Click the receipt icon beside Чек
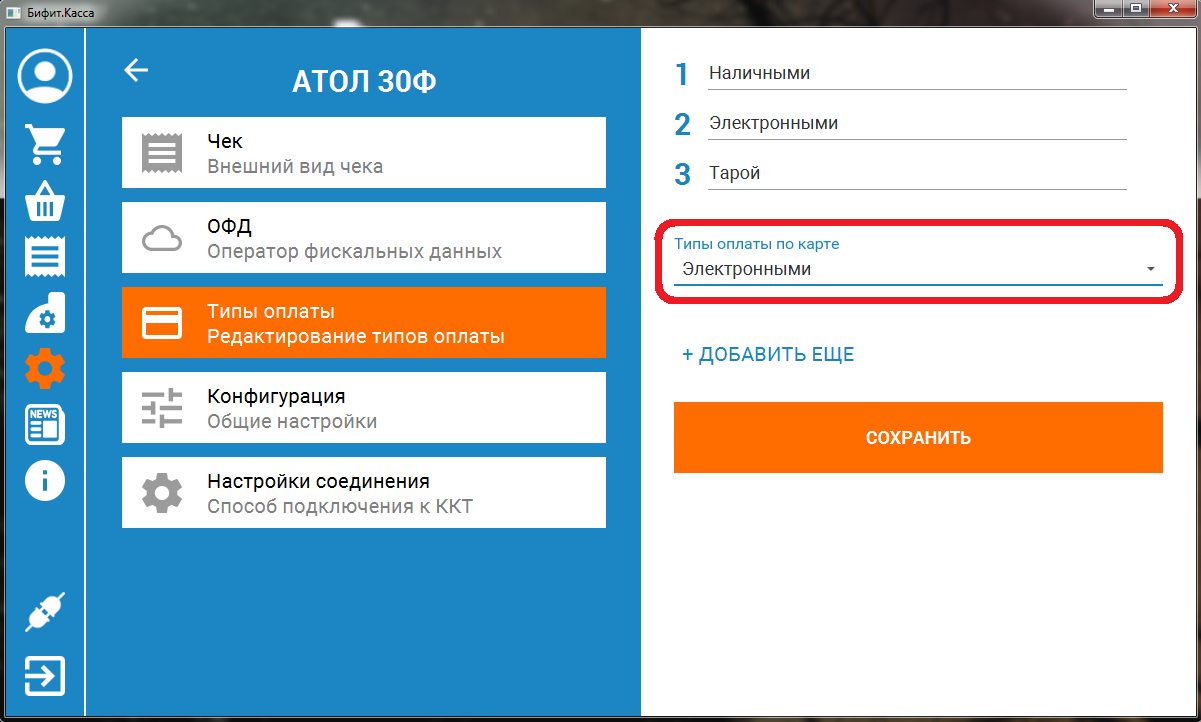Image resolution: width=1201 pixels, height=722 pixels. [x=162, y=153]
